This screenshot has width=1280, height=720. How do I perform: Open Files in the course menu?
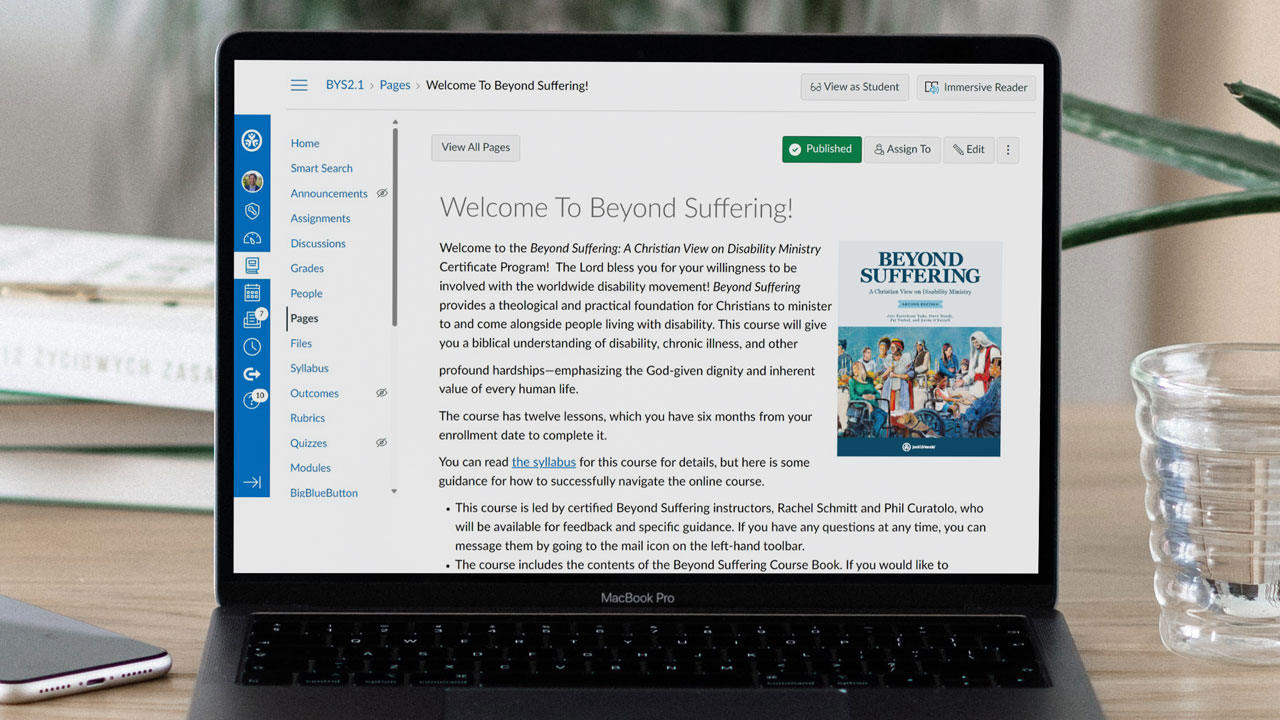301,343
